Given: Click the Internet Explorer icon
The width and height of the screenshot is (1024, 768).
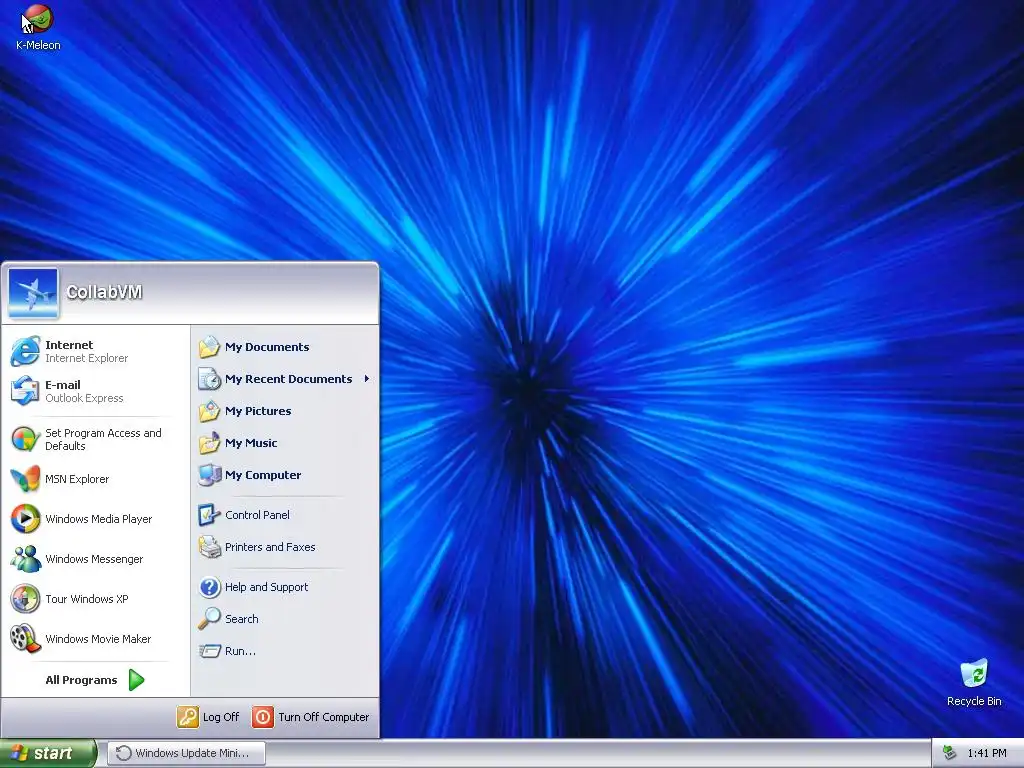Looking at the screenshot, I should (25, 351).
